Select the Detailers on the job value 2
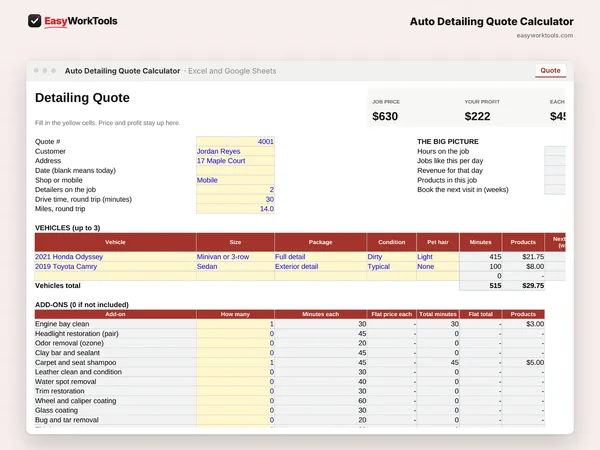 pos(235,189)
